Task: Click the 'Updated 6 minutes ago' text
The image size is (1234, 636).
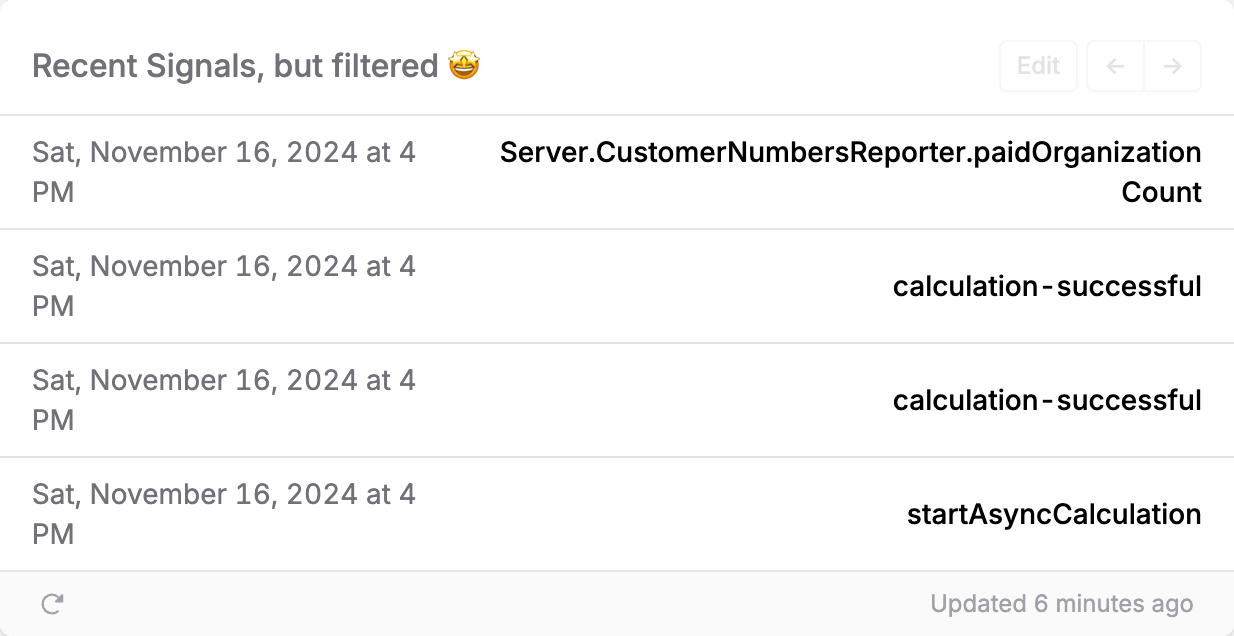Action: (1061, 604)
